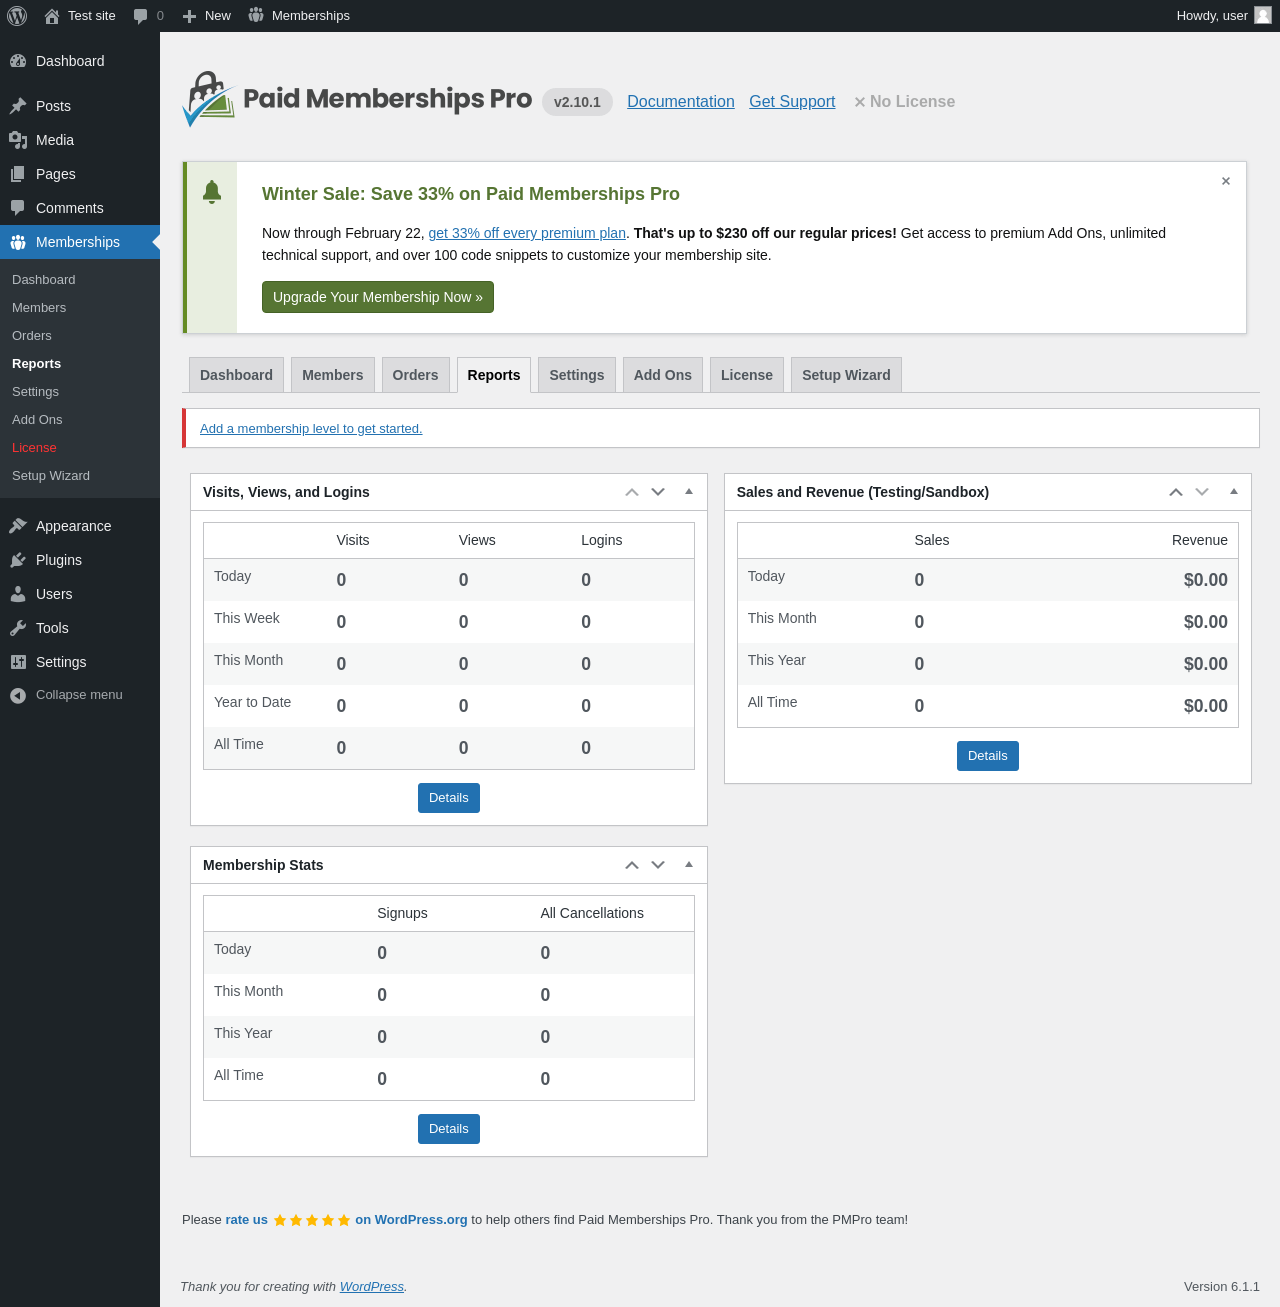Click Howdy, user account menu
The image size is (1280, 1307).
(1224, 16)
